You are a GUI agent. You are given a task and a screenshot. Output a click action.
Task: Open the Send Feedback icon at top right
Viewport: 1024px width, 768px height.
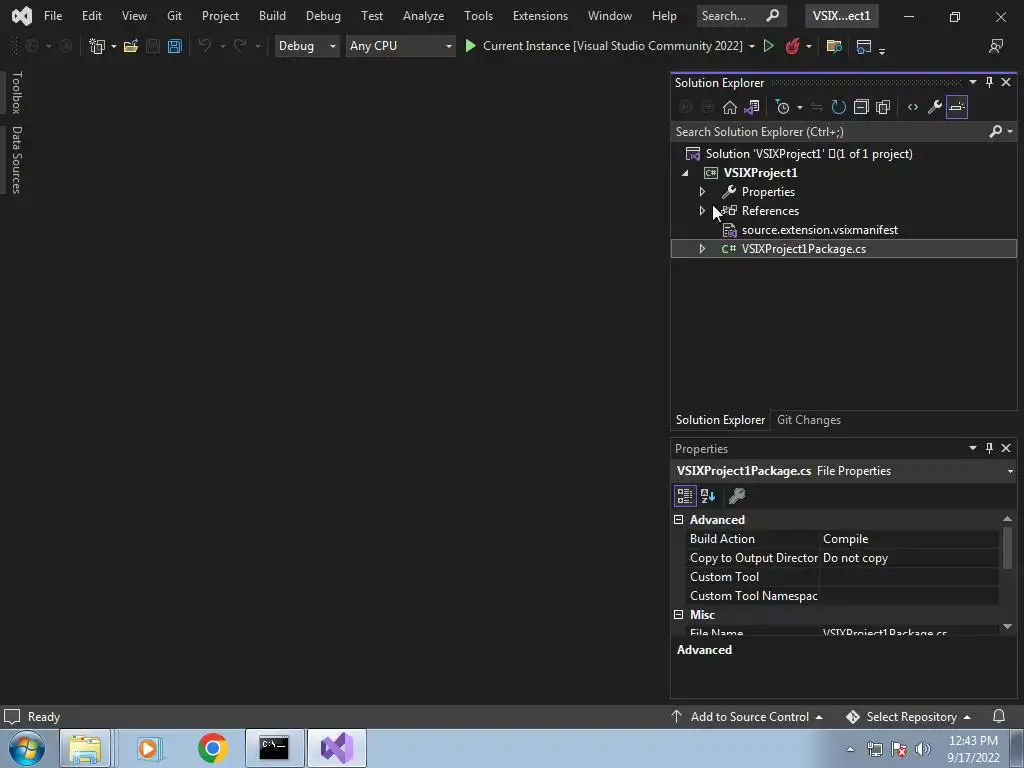point(996,46)
